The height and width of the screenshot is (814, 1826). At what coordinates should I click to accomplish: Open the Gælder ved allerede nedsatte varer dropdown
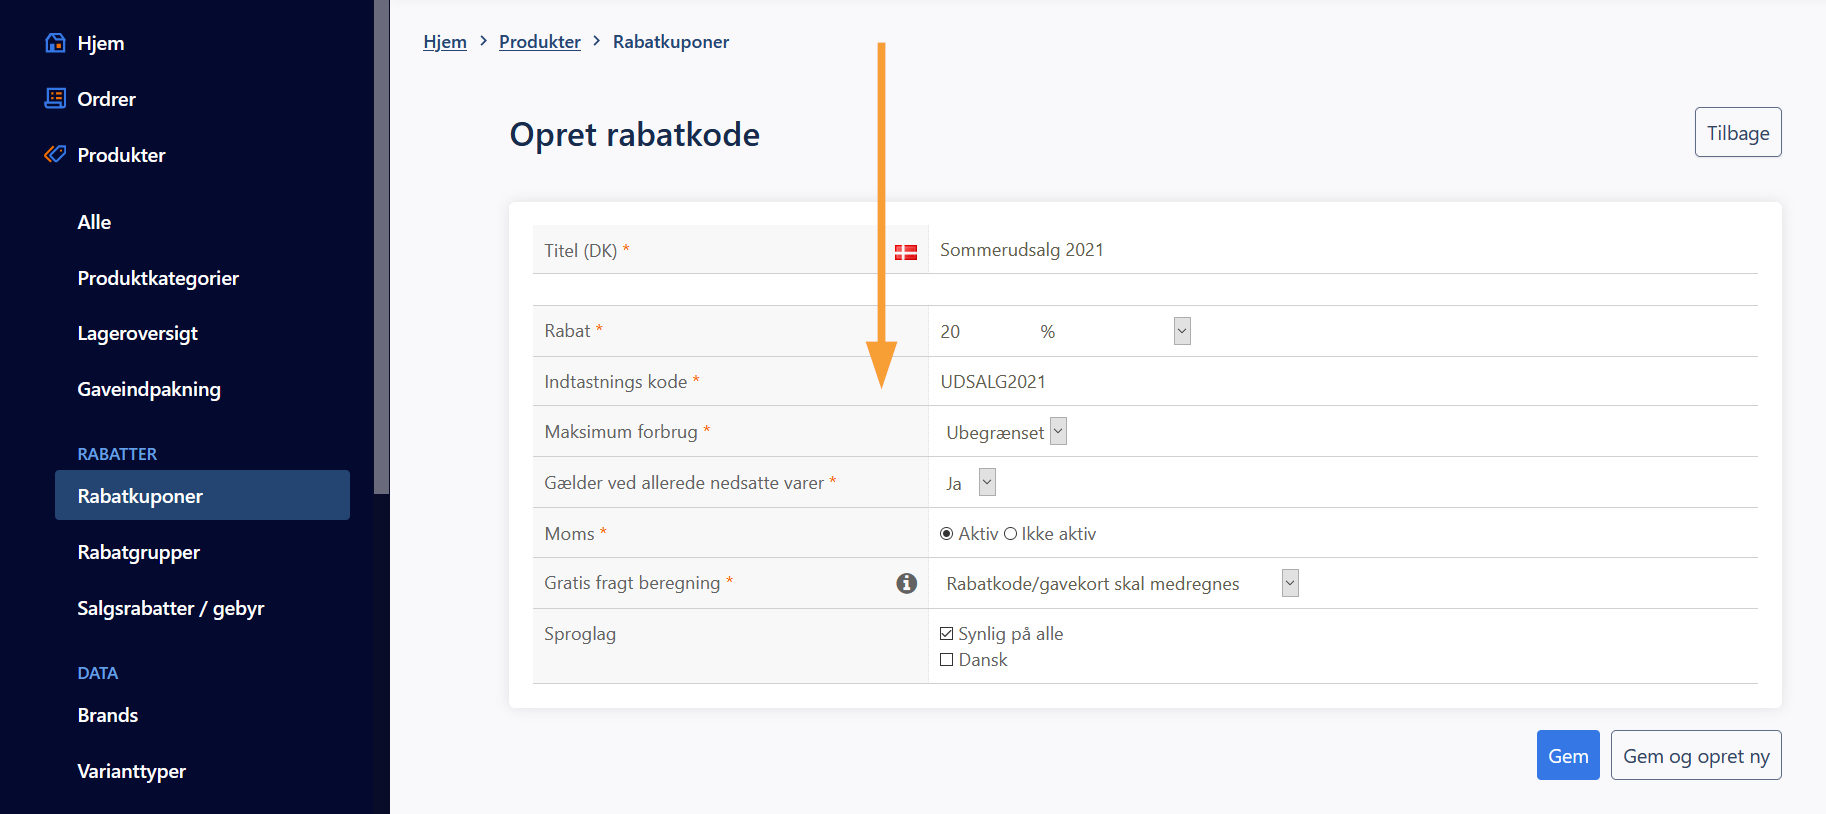click(987, 483)
